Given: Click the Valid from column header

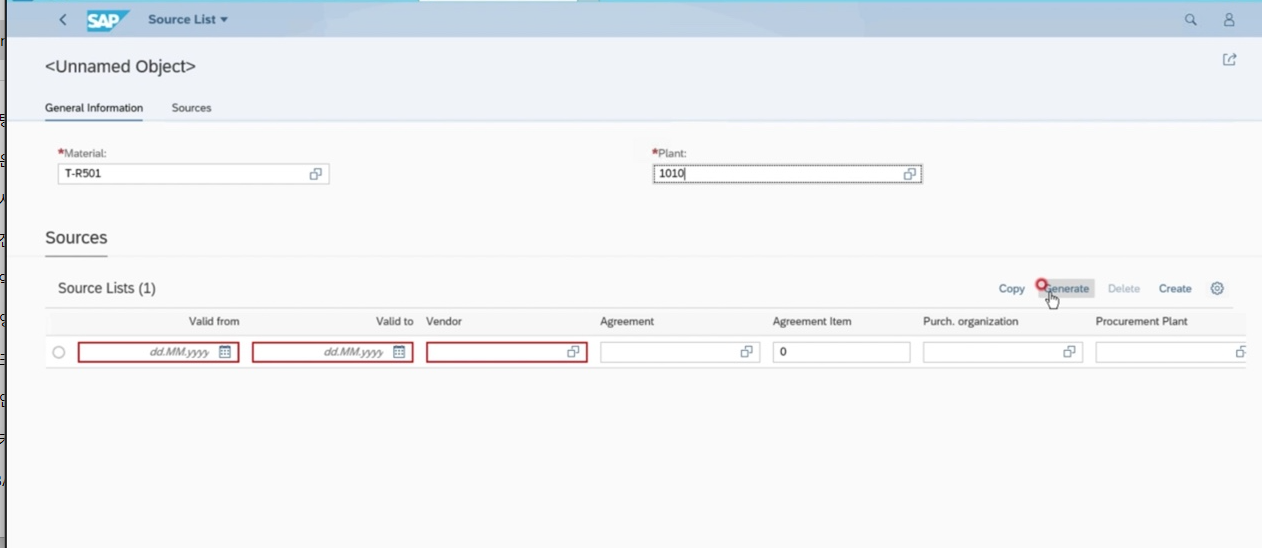Looking at the screenshot, I should click(214, 321).
